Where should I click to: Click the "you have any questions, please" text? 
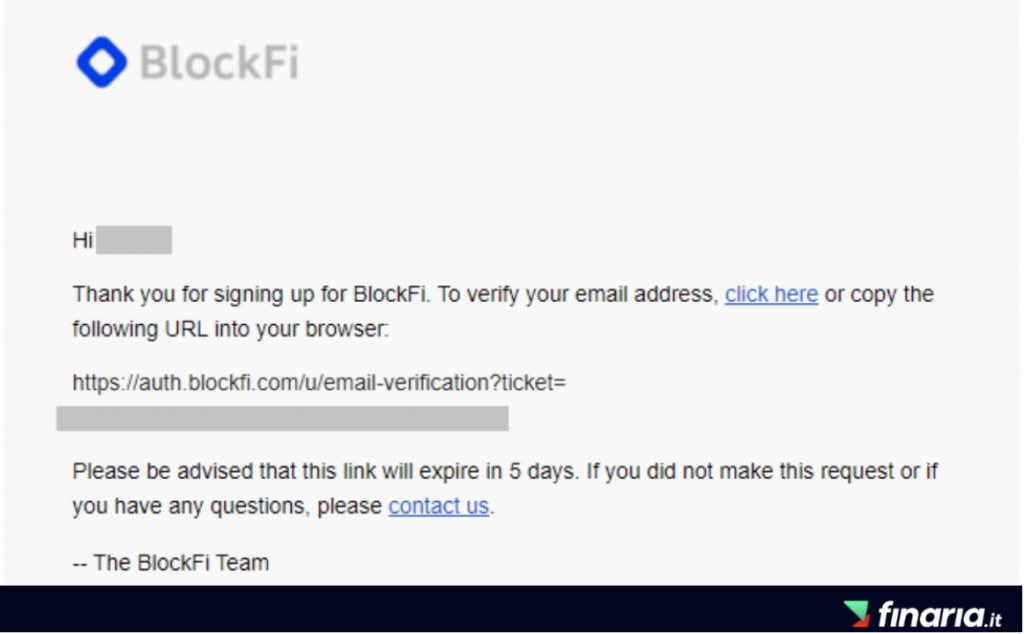click(x=227, y=507)
